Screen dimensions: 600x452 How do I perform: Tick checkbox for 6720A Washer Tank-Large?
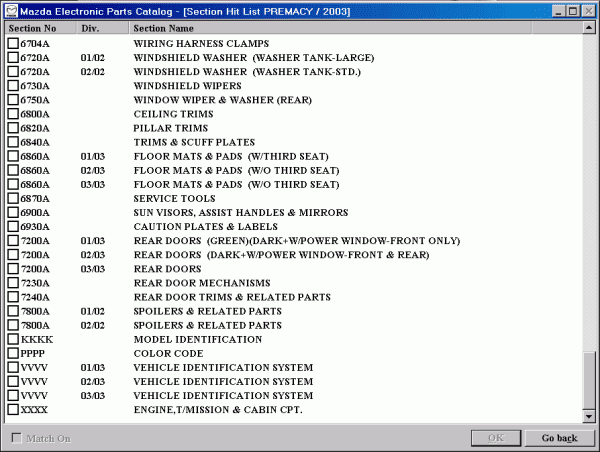tap(13, 57)
